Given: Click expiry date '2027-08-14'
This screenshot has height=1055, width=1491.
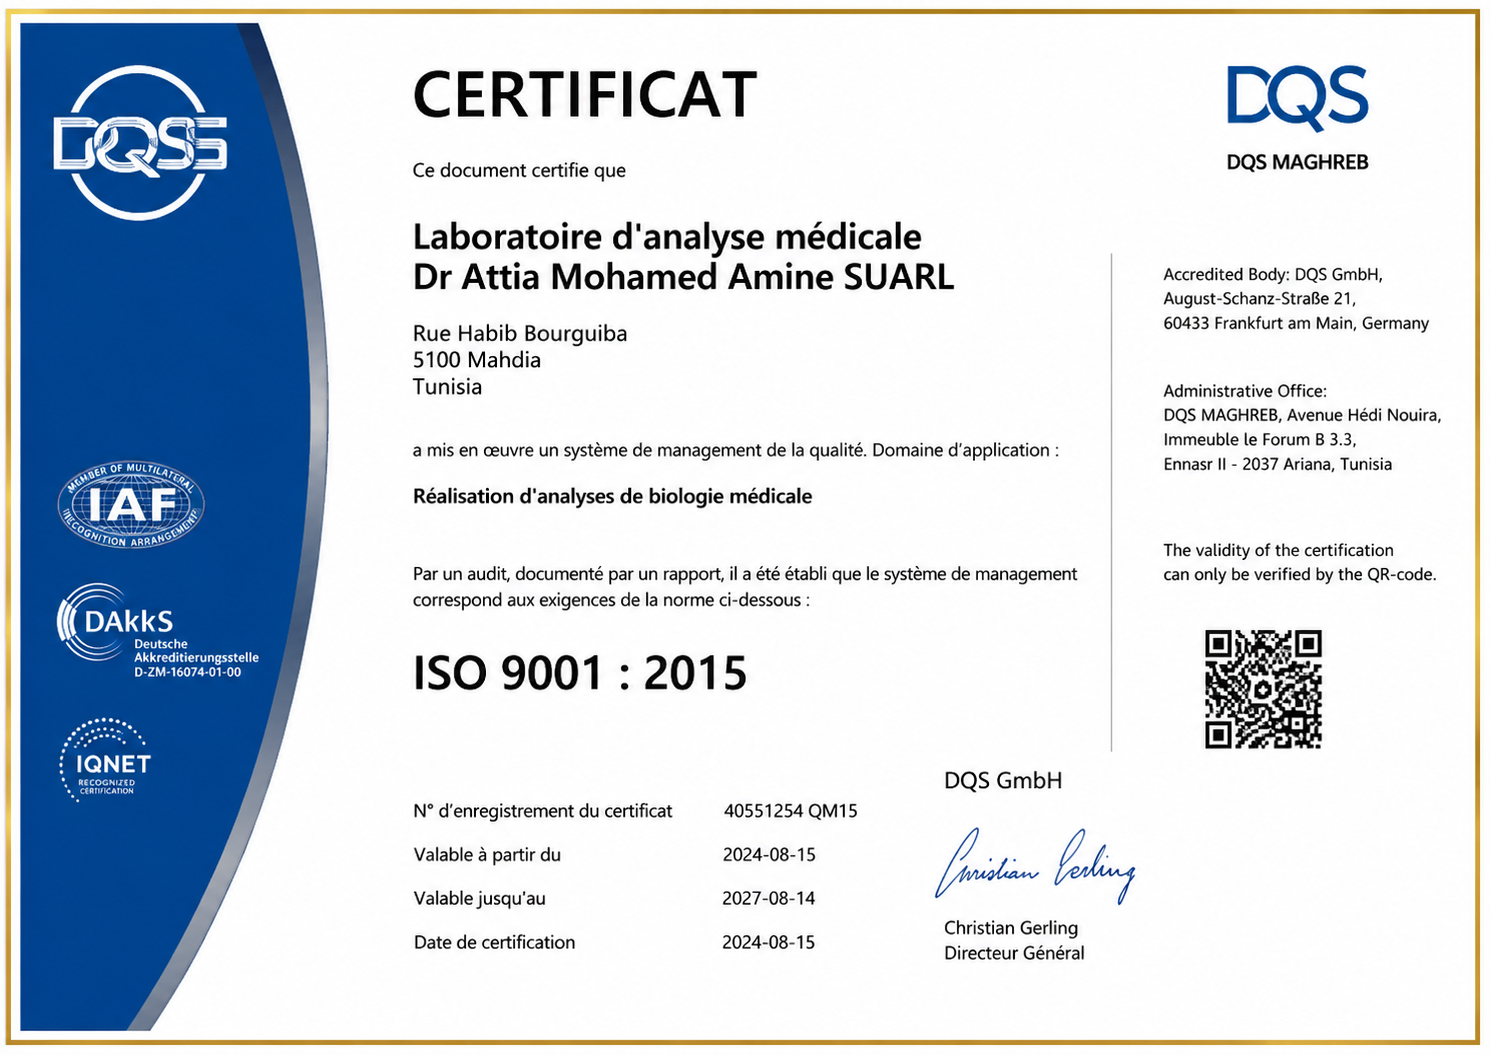Looking at the screenshot, I should pyautogui.click(x=769, y=899).
